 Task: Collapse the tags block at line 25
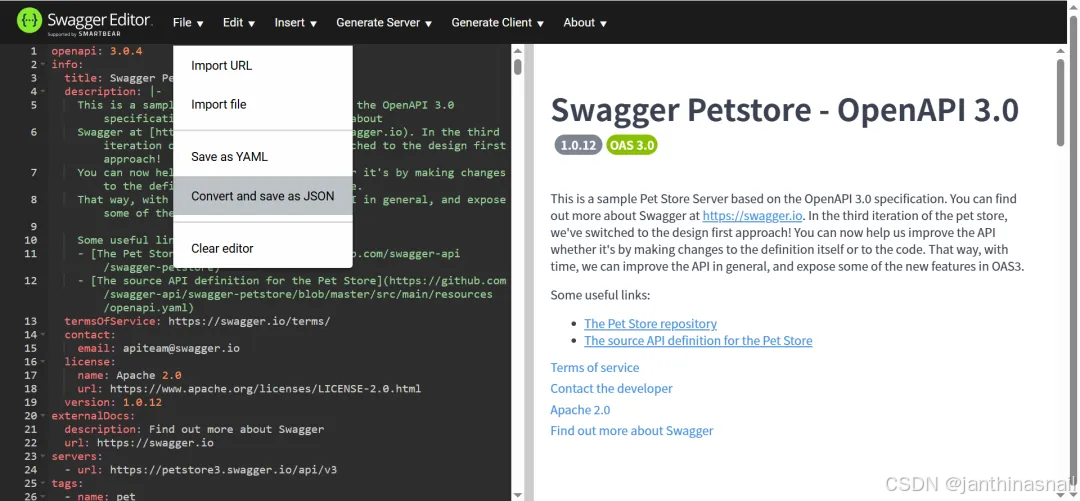(x=43, y=483)
